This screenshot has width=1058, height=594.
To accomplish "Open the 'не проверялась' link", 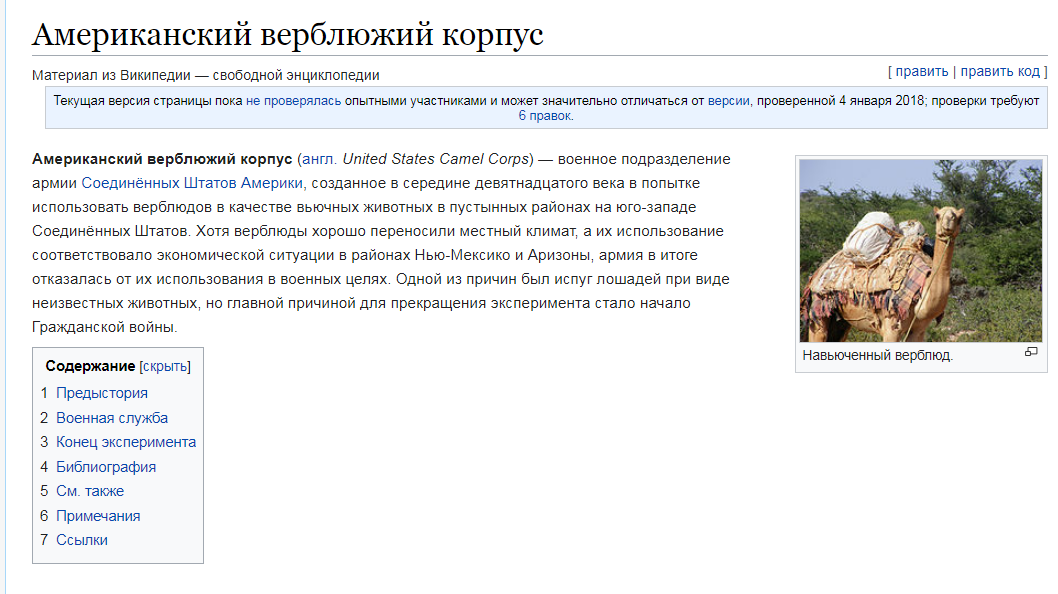I will (294, 101).
